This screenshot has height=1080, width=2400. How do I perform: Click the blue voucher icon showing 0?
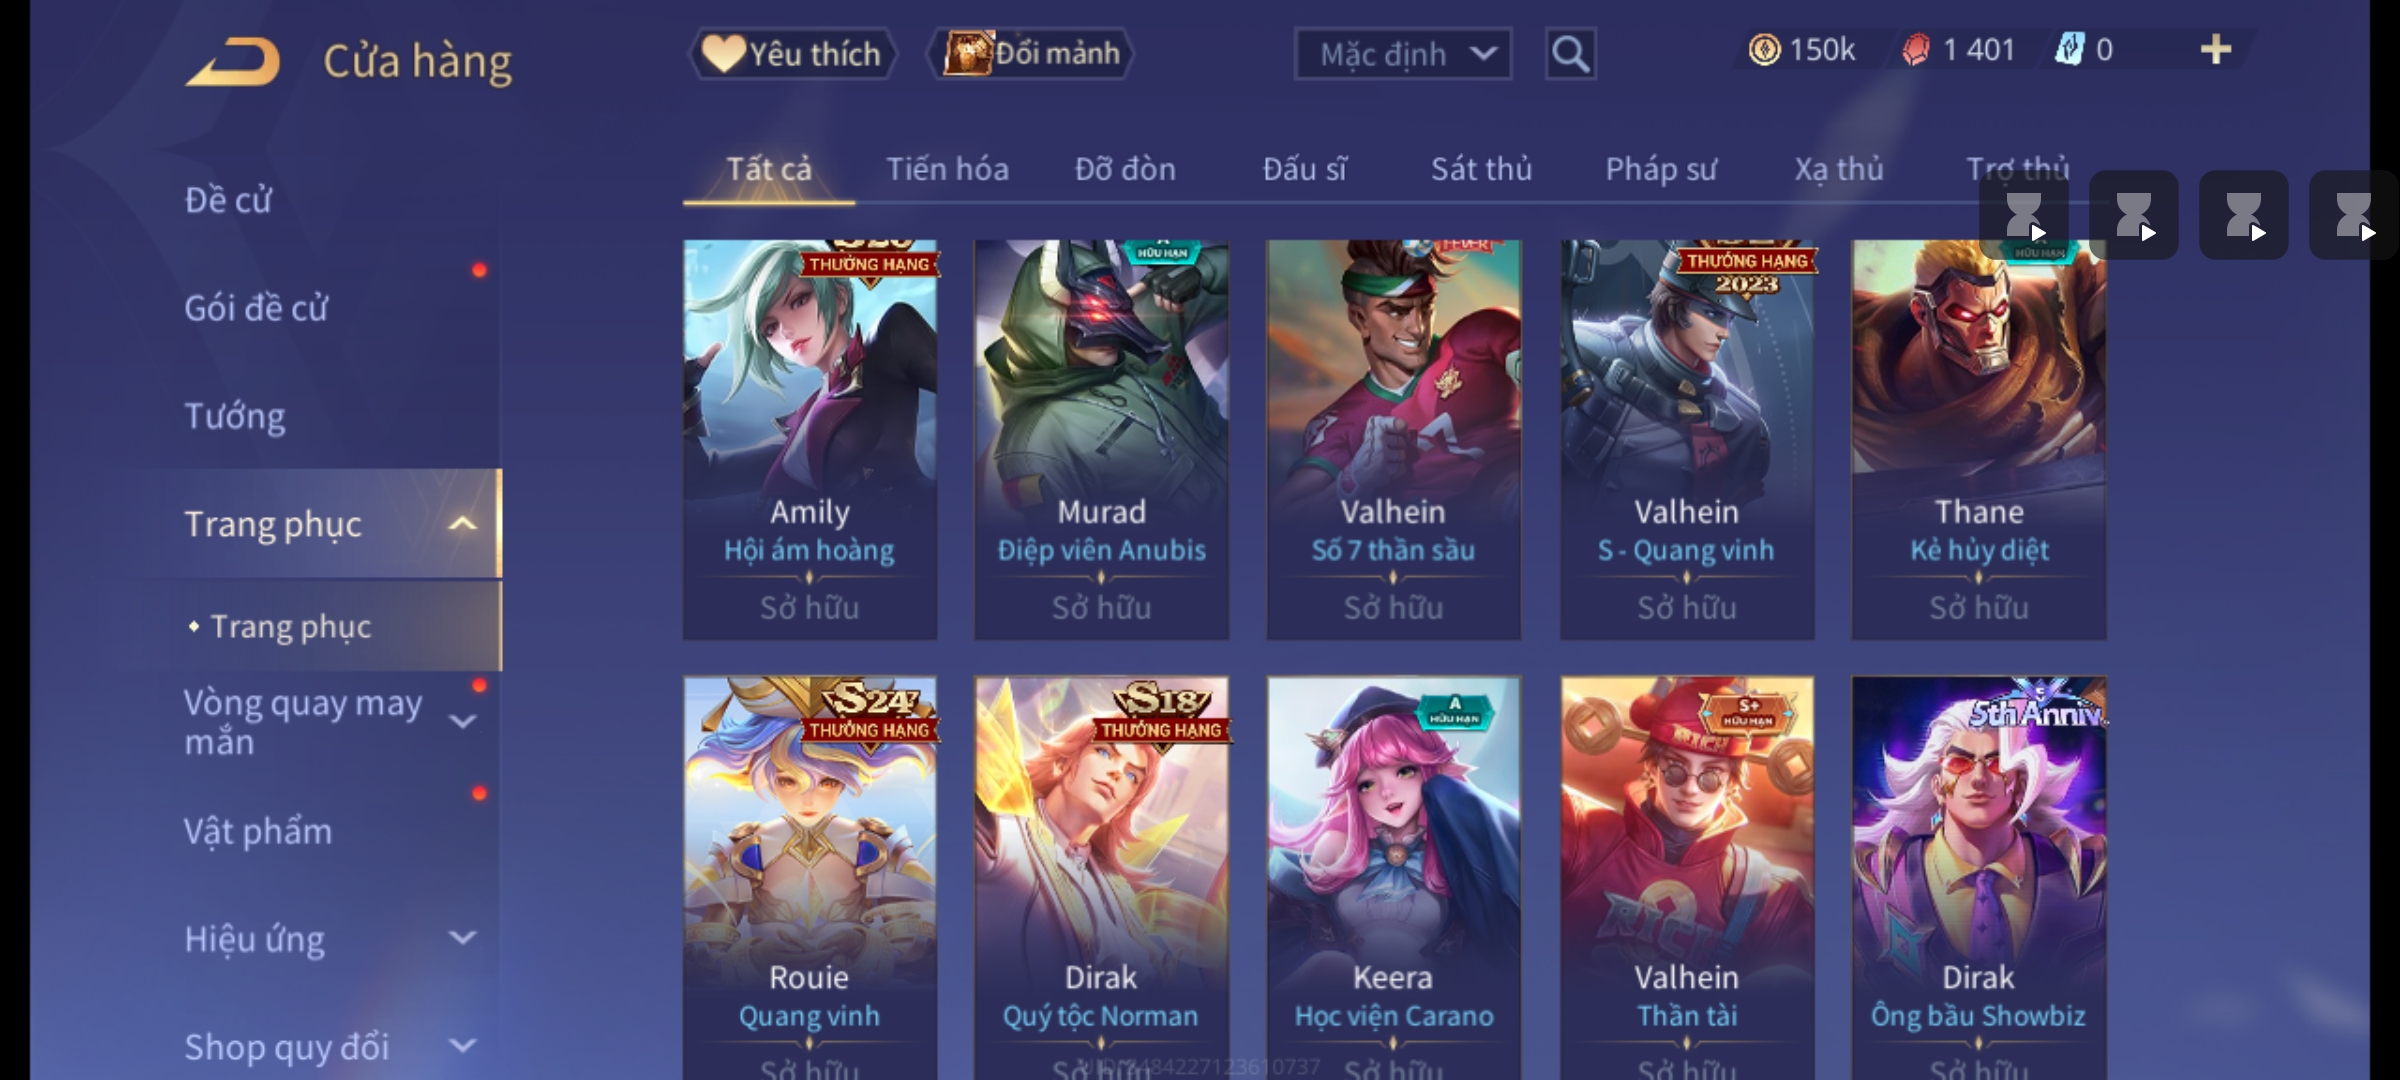[x=2069, y=50]
